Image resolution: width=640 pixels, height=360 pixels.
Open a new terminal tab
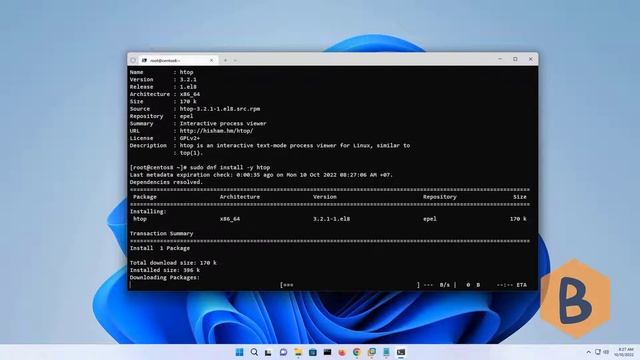(225, 60)
